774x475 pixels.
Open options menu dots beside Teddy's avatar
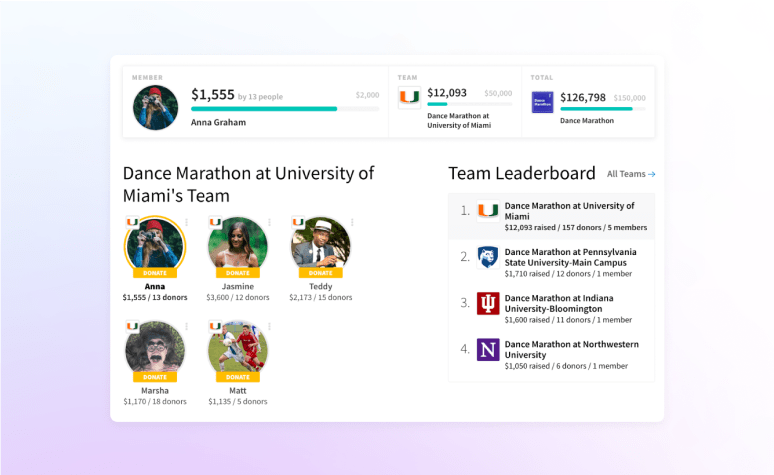pyautogui.click(x=352, y=223)
